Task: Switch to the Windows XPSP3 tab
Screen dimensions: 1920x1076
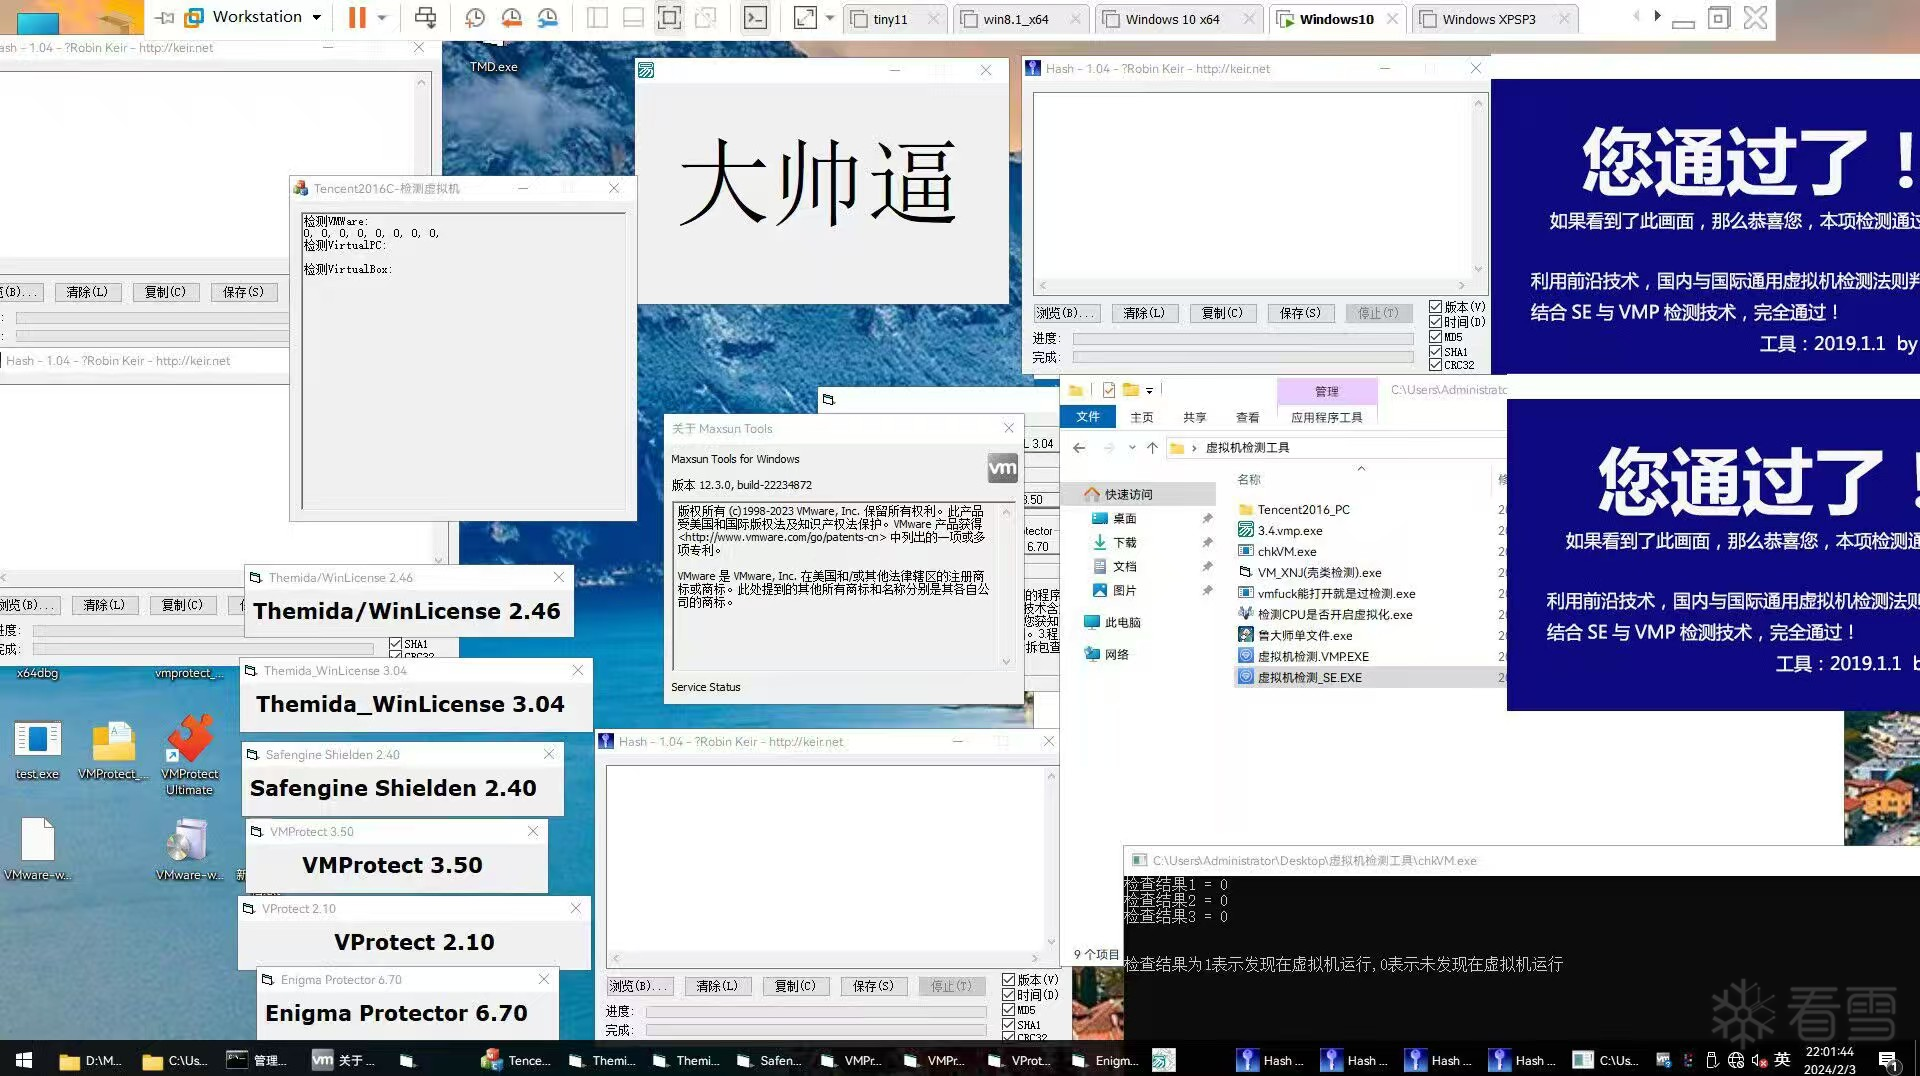Action: pos(1491,19)
